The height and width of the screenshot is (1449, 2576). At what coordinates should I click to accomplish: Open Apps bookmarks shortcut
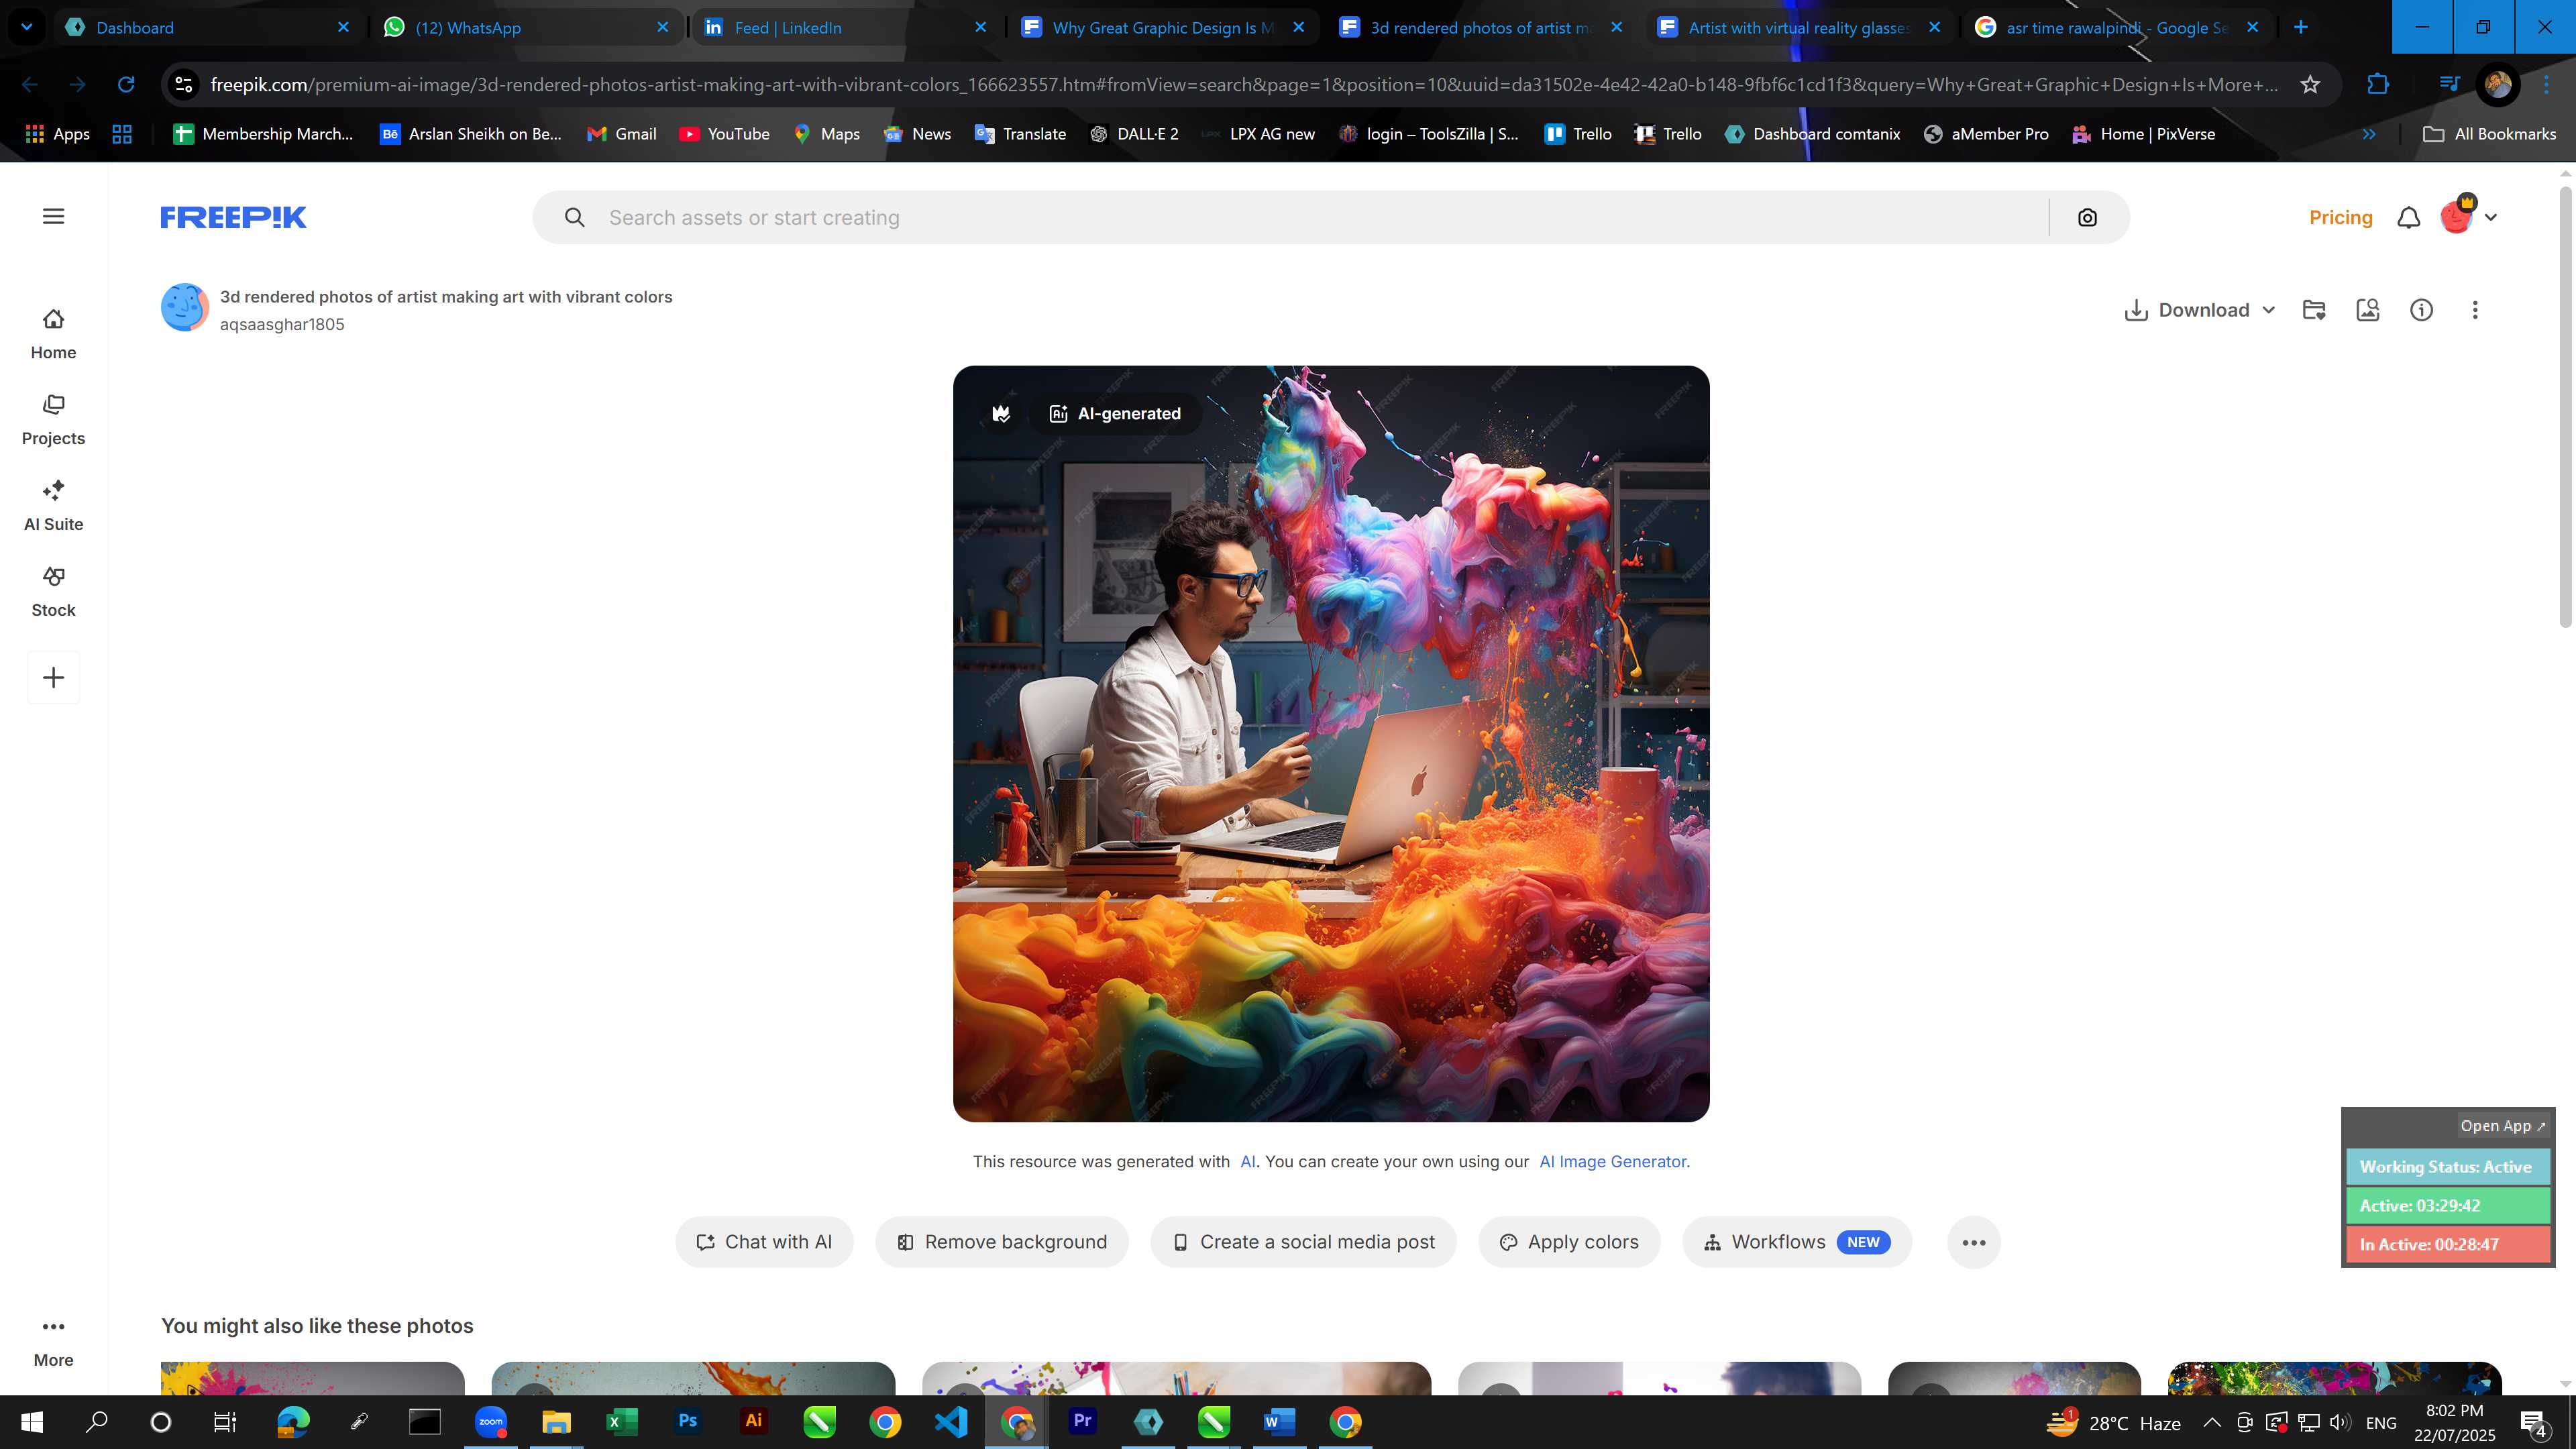[57, 134]
